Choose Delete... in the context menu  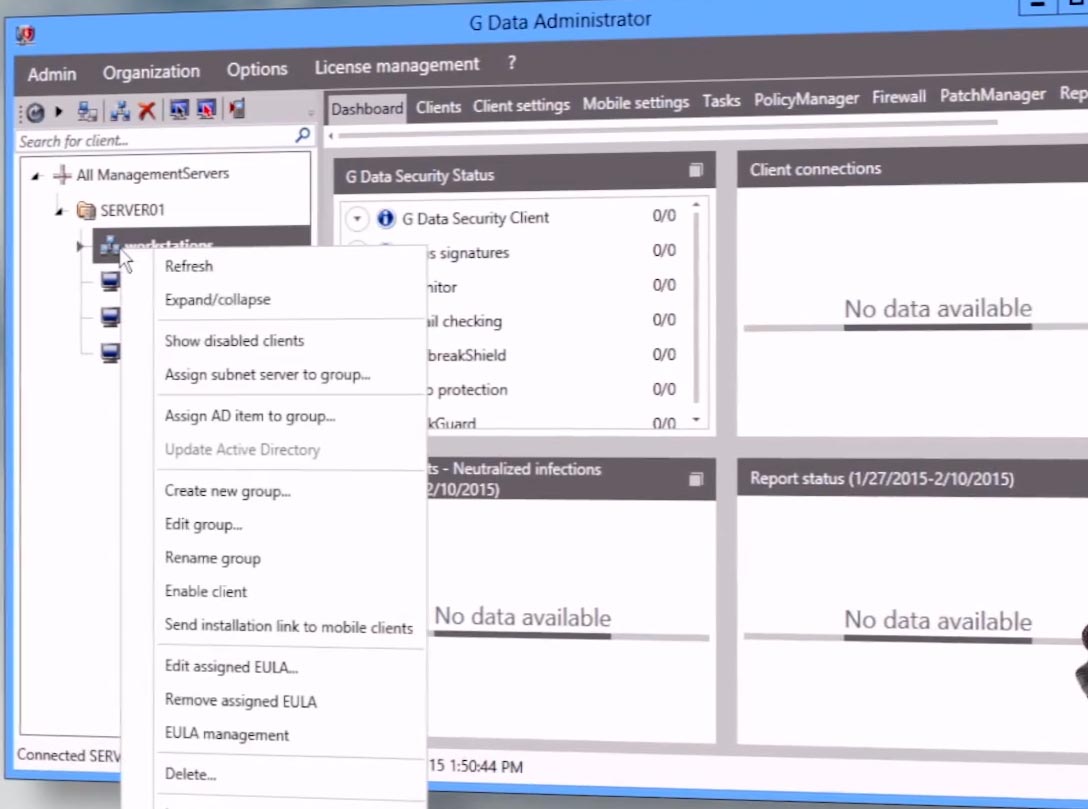[190, 774]
